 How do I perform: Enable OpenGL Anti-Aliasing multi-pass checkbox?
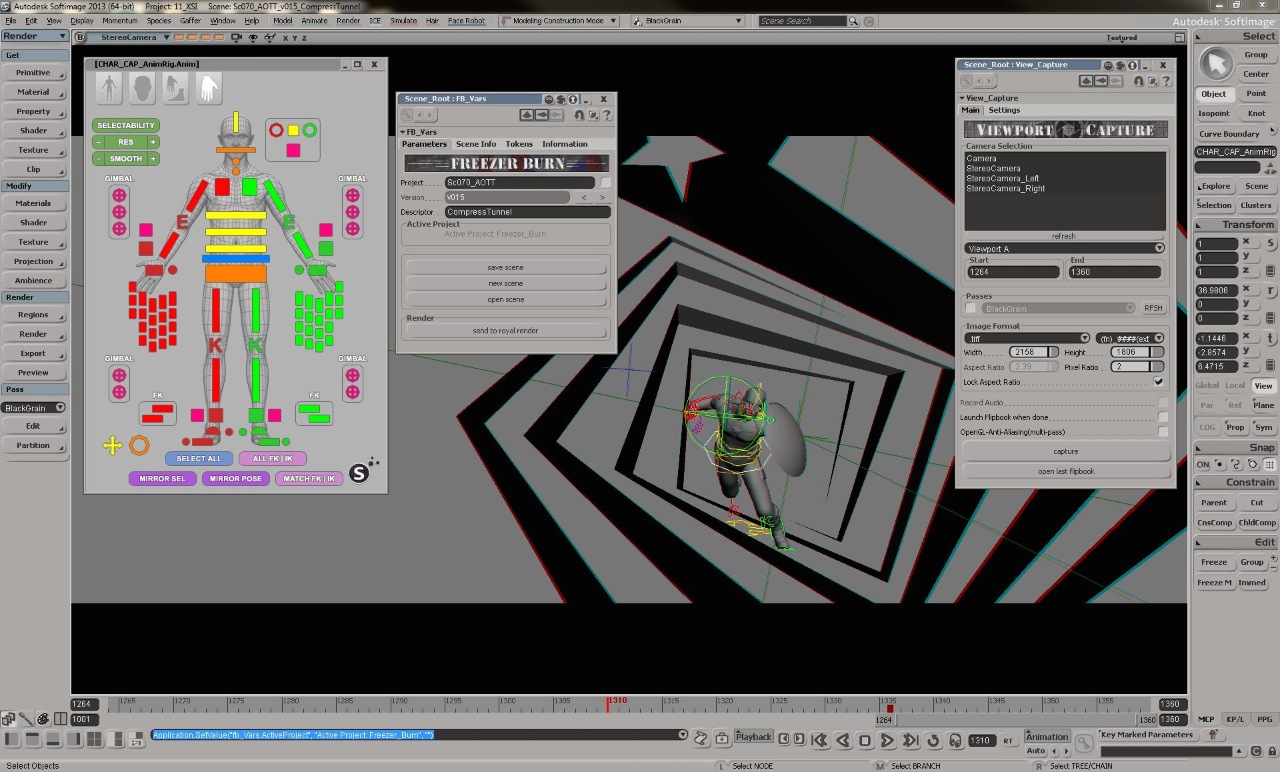click(1163, 432)
